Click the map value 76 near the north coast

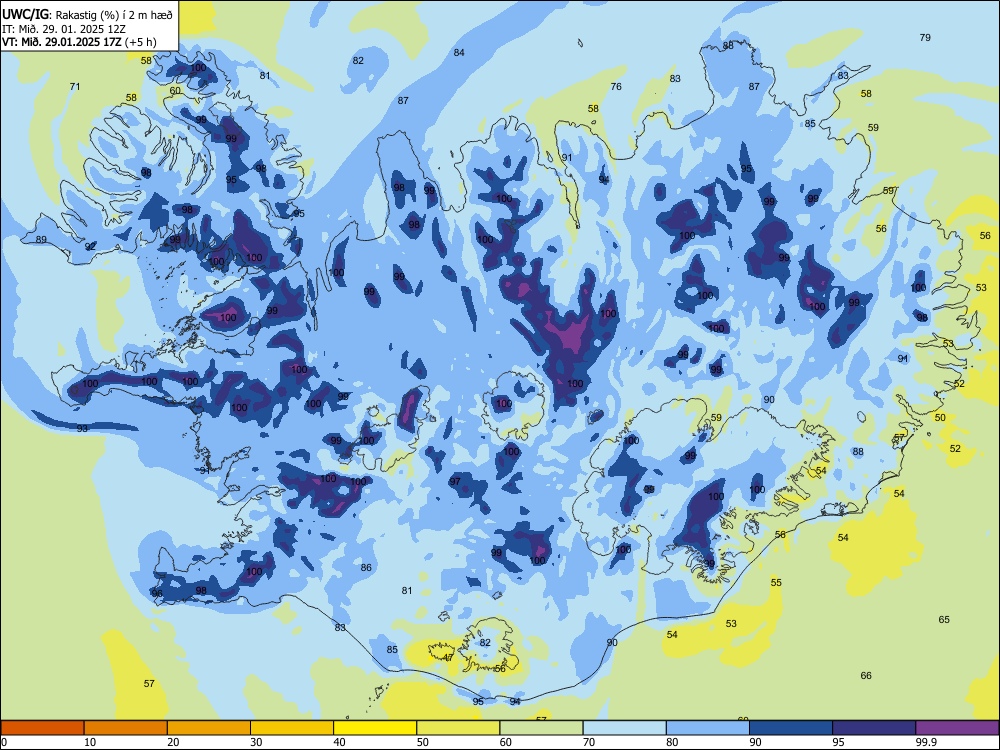[x=616, y=86]
